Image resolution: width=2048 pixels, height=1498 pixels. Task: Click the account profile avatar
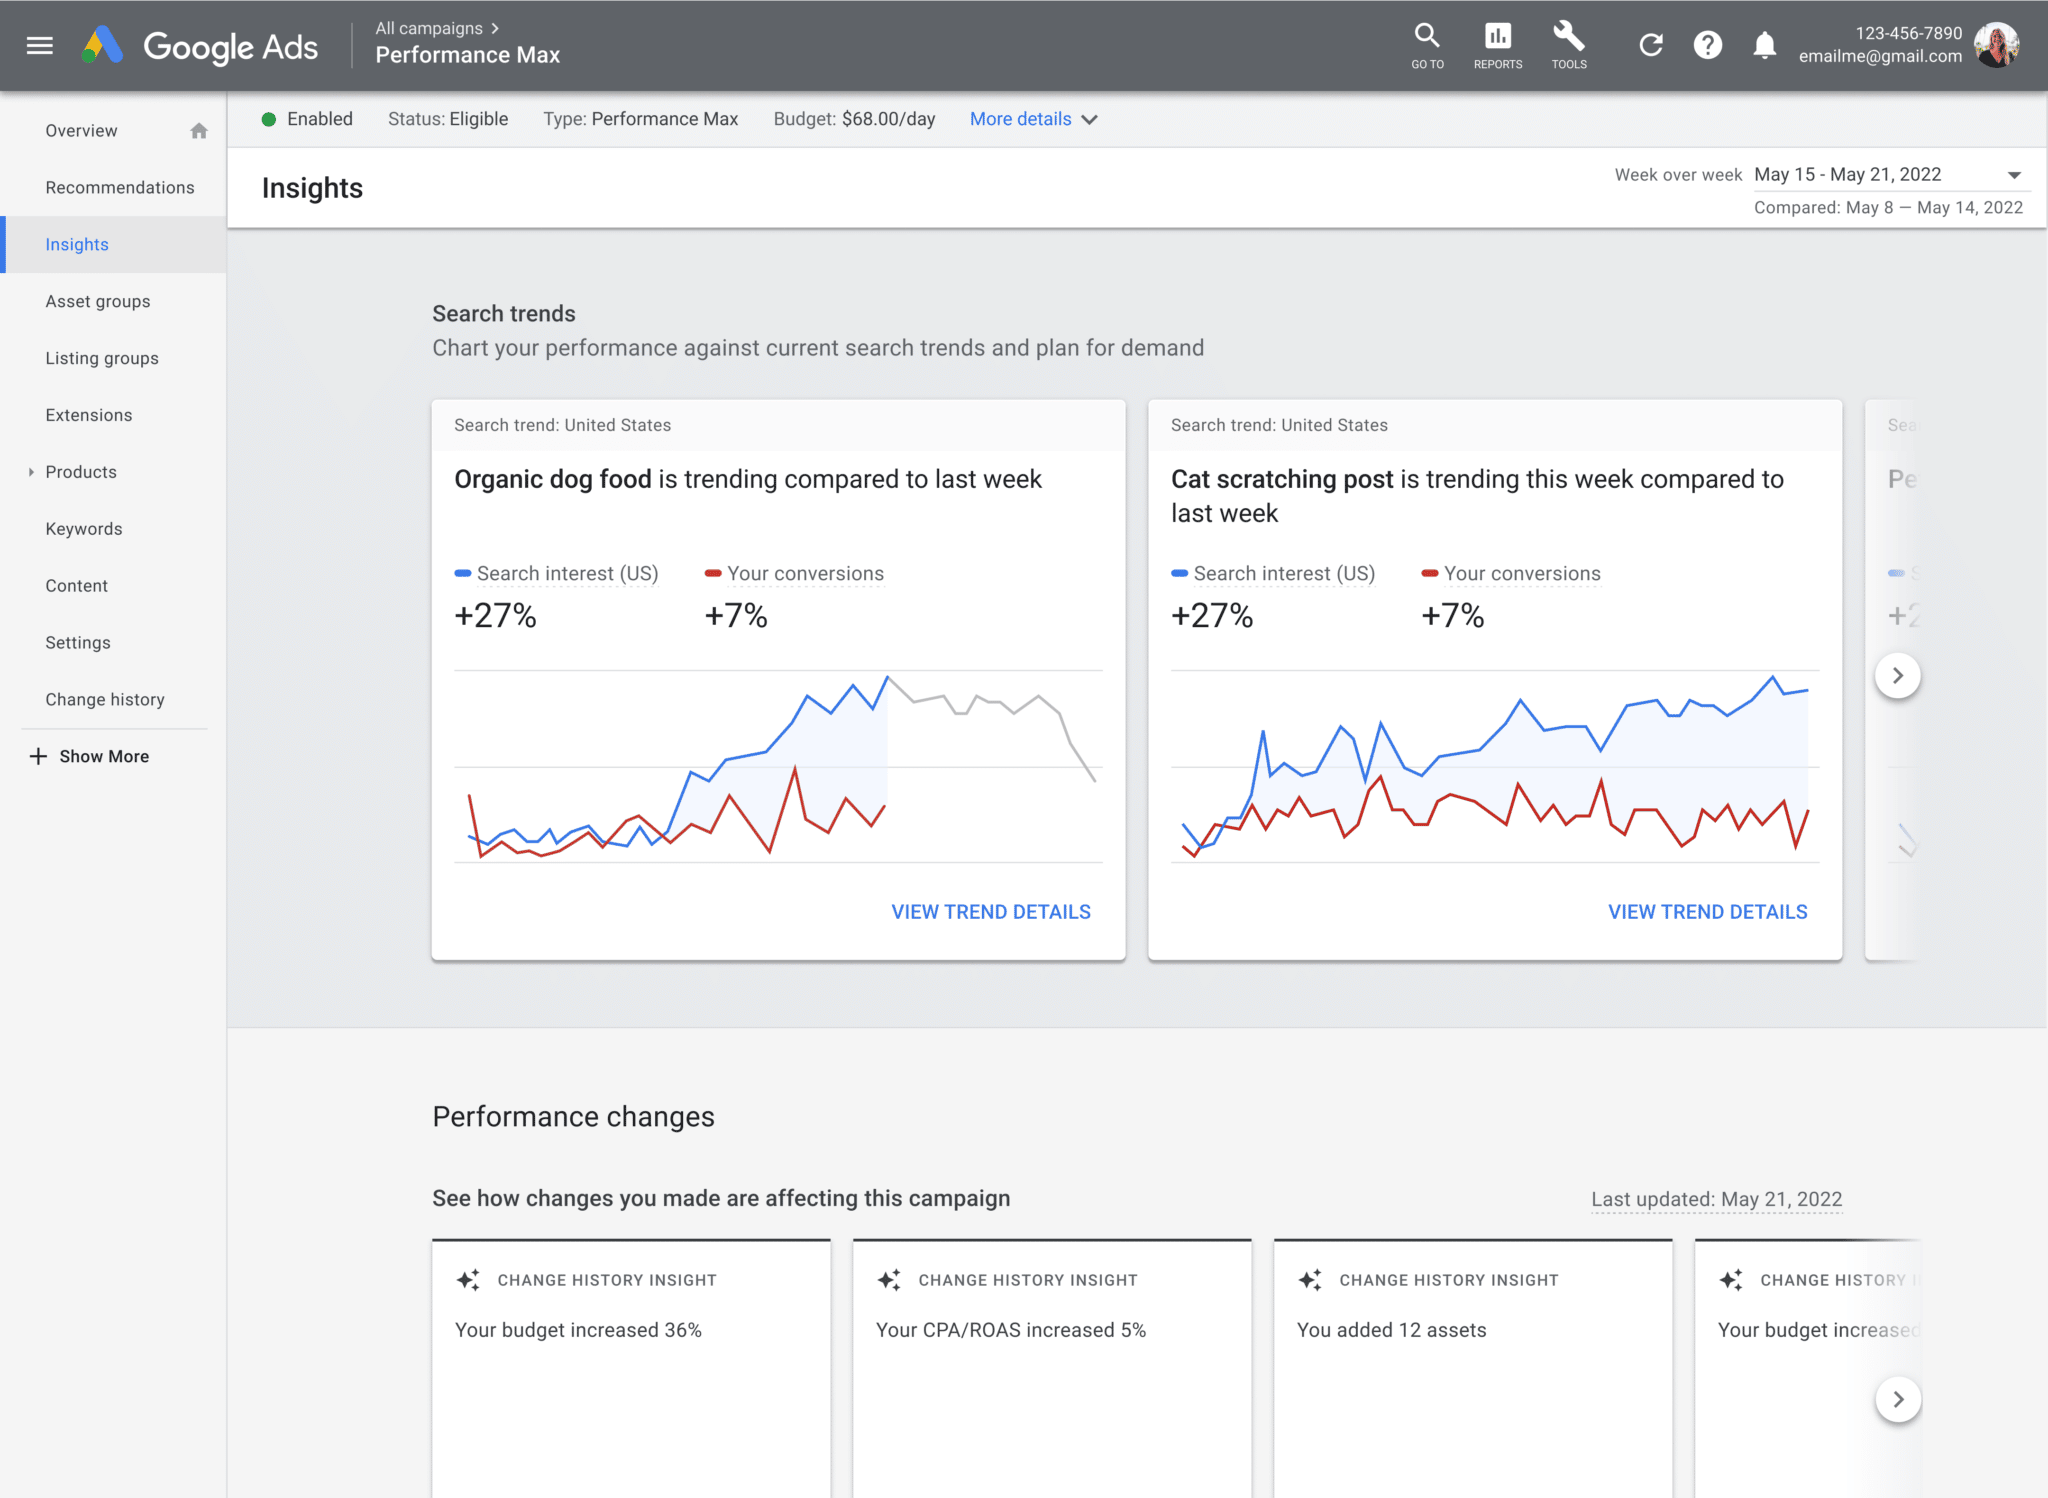(x=1996, y=44)
